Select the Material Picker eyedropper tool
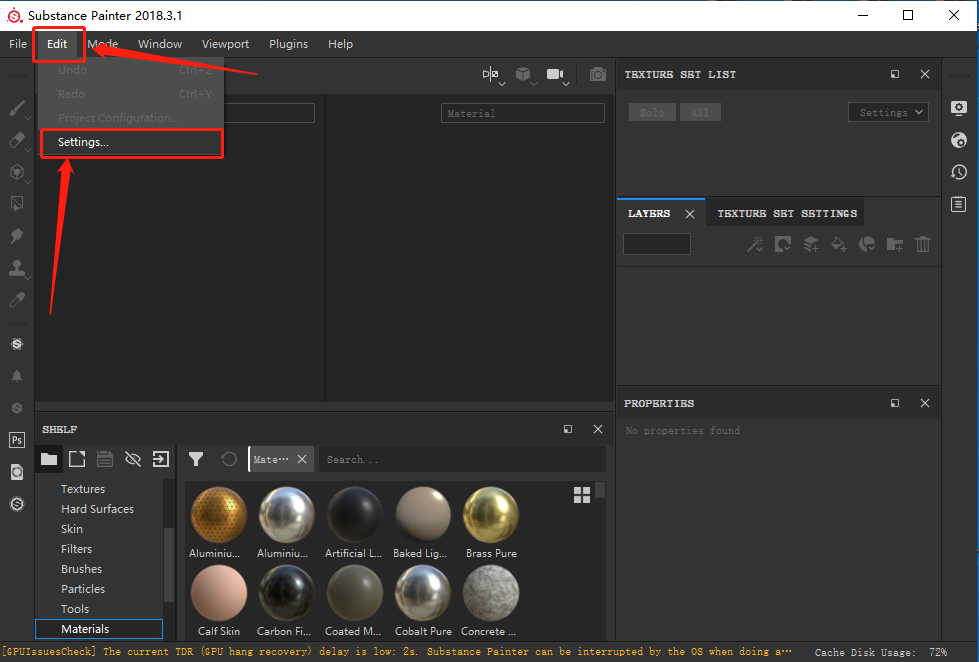979x662 pixels. (x=17, y=300)
